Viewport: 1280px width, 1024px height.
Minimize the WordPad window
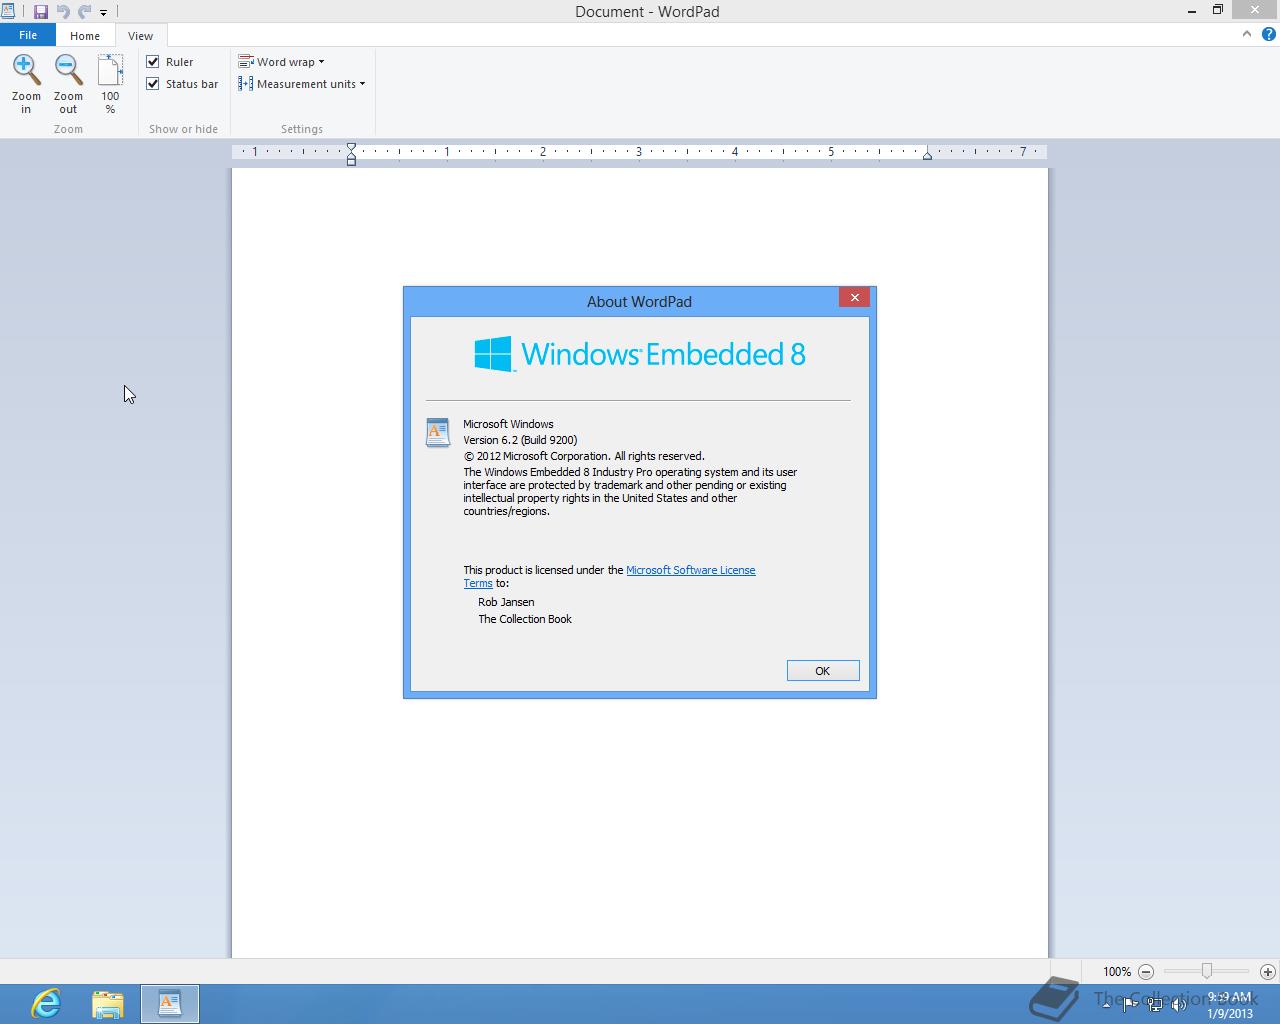pos(1192,11)
